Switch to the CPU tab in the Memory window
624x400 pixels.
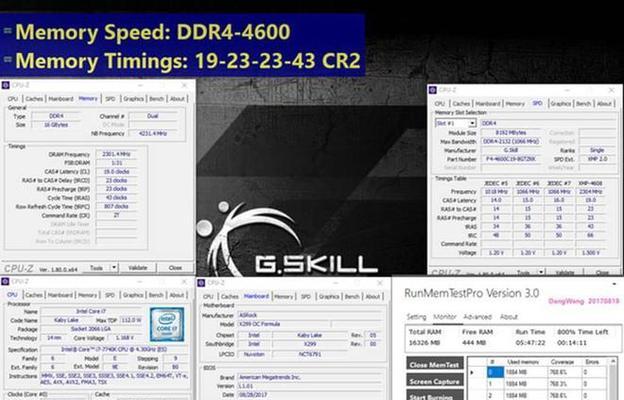coord(13,99)
